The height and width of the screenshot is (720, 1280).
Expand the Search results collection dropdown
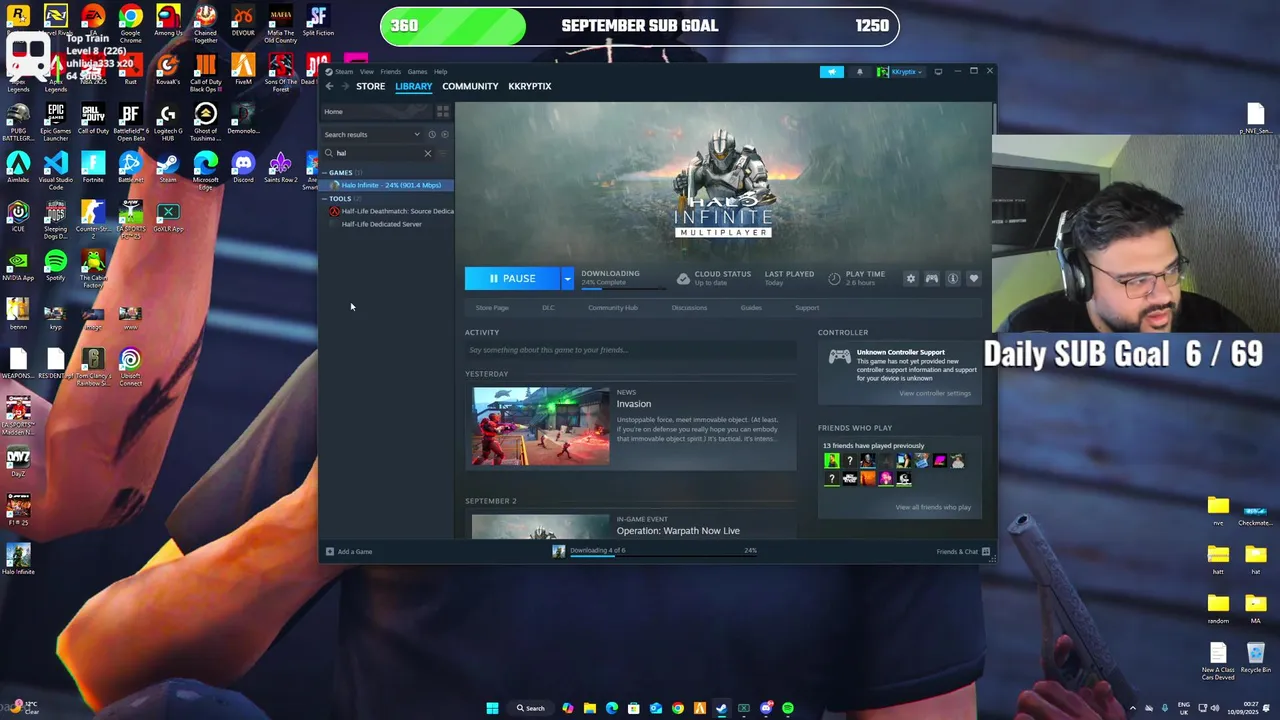pos(417,134)
